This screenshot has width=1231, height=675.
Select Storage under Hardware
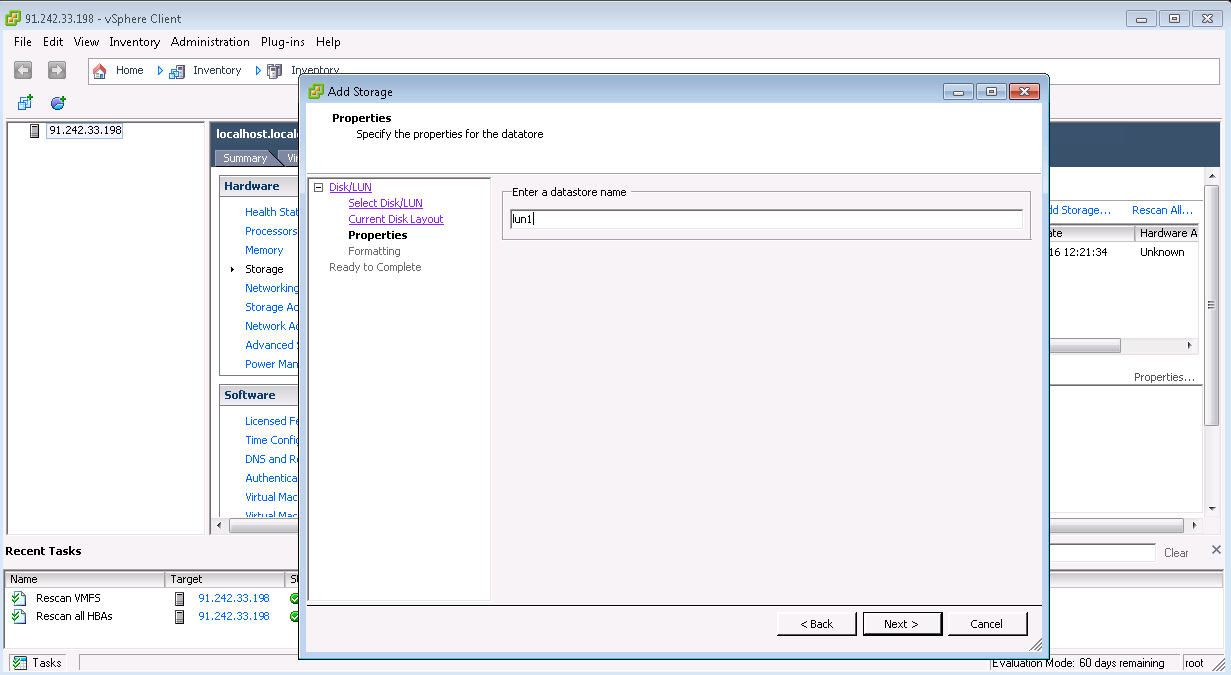tap(264, 269)
